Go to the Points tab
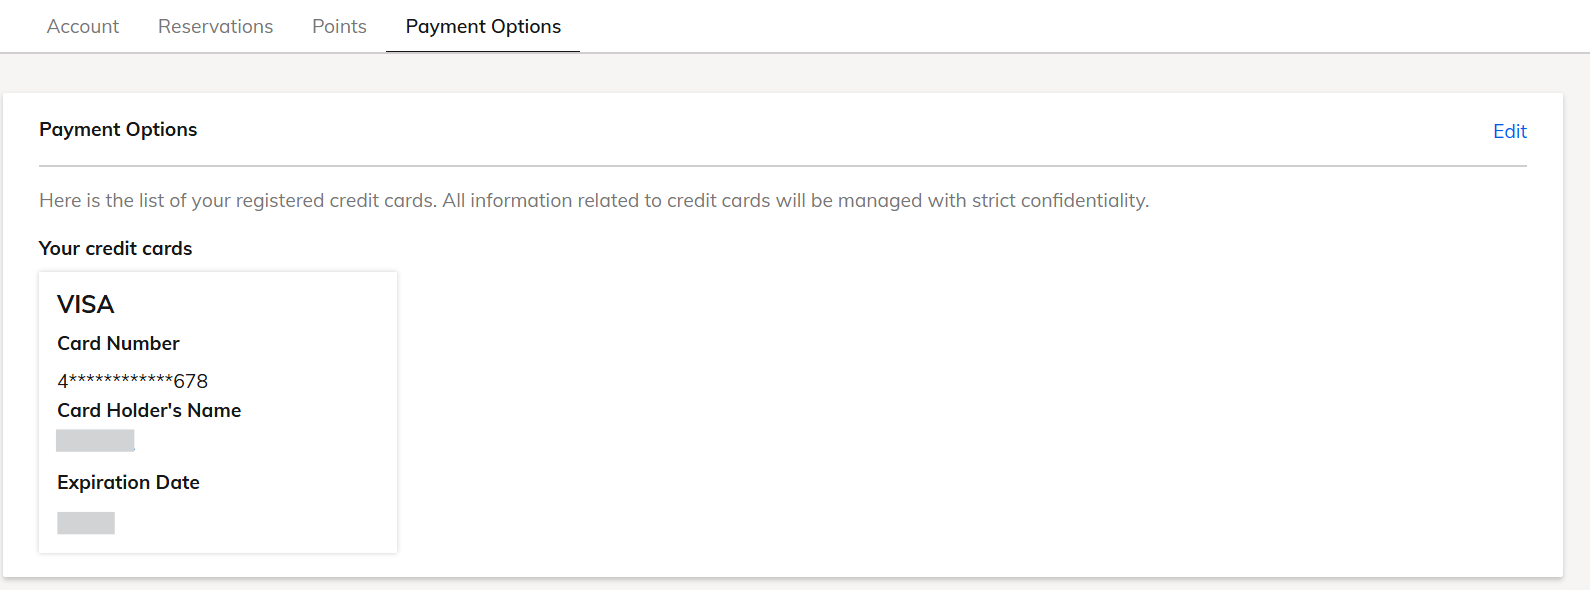The image size is (1590, 590). pyautogui.click(x=339, y=27)
